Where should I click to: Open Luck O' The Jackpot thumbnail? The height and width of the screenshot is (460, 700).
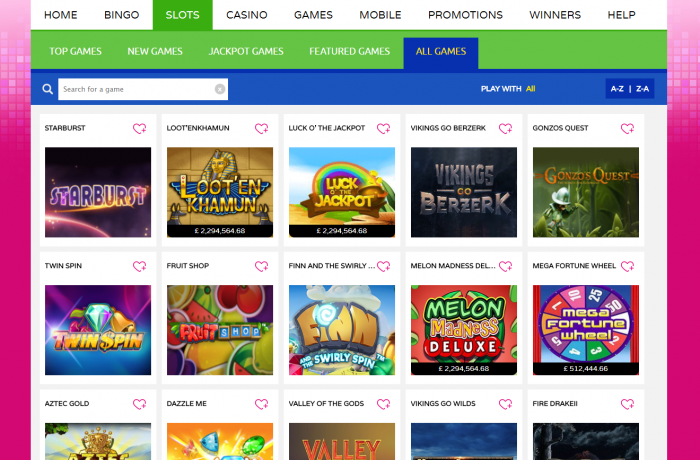[x=342, y=192]
